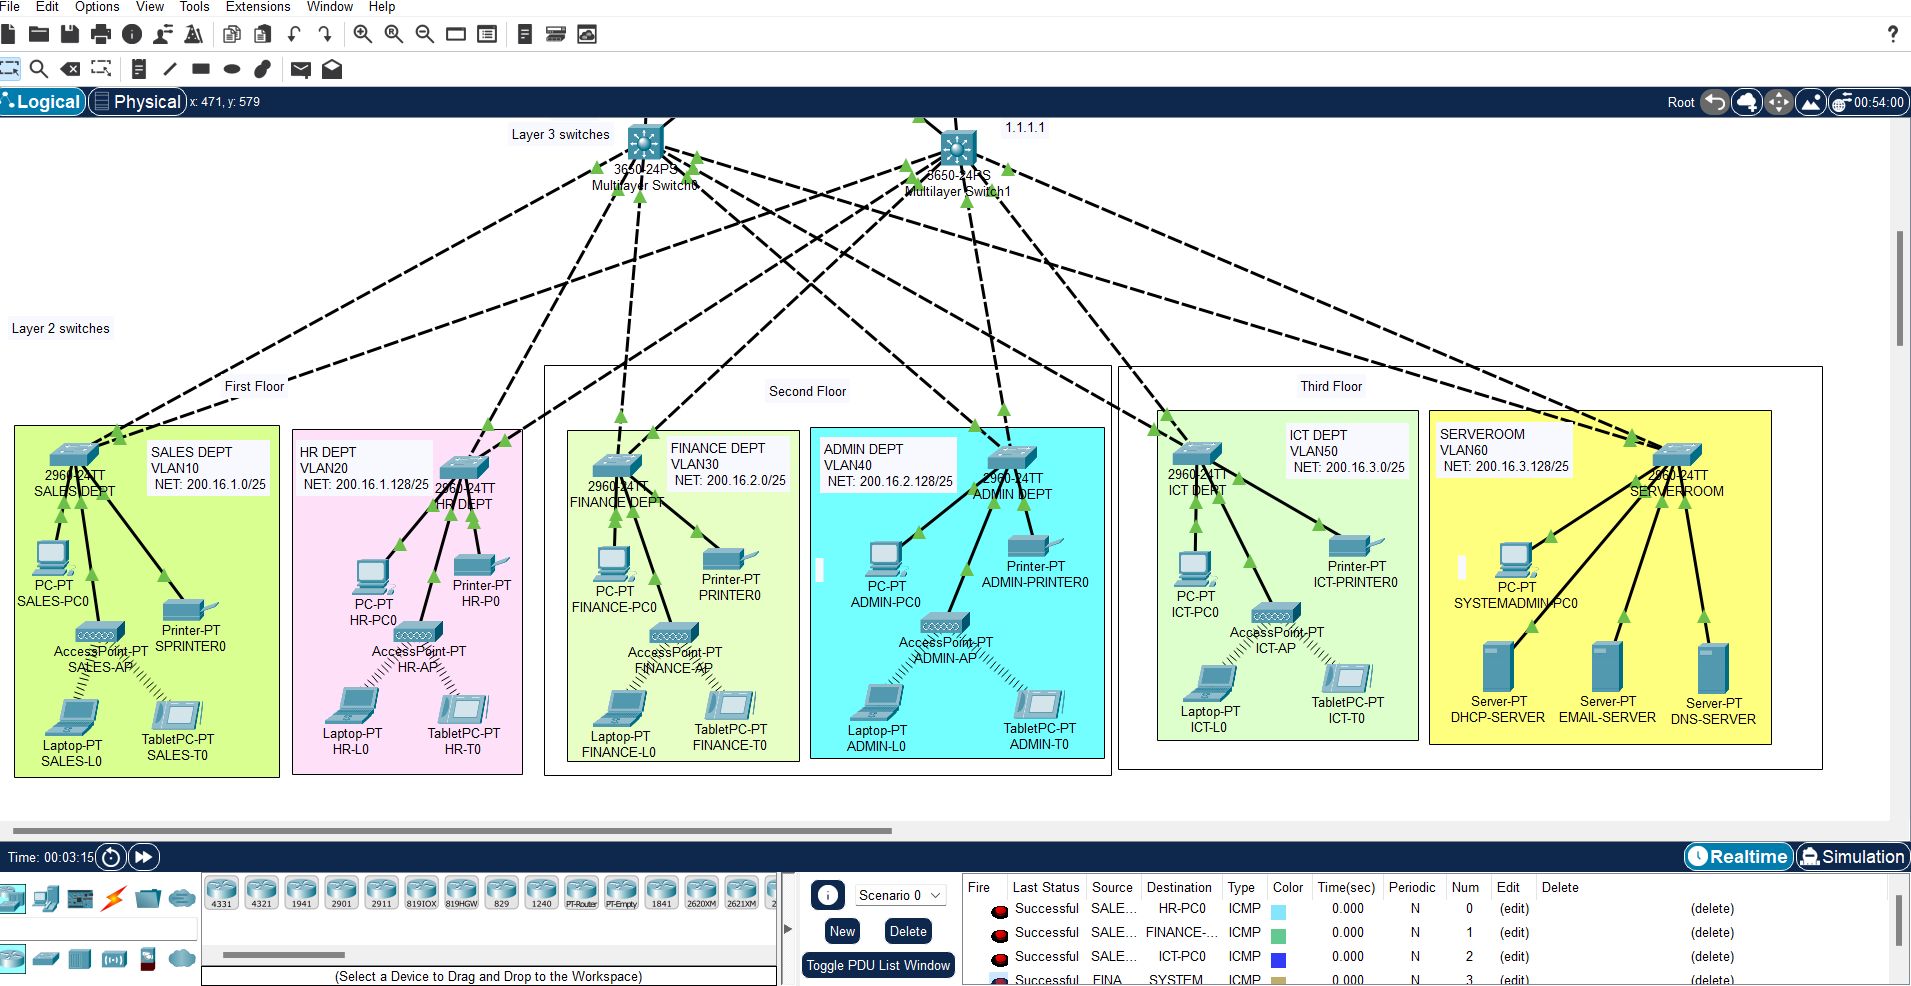
Task: Click the Power Cycle Devices icon
Action: coord(111,857)
